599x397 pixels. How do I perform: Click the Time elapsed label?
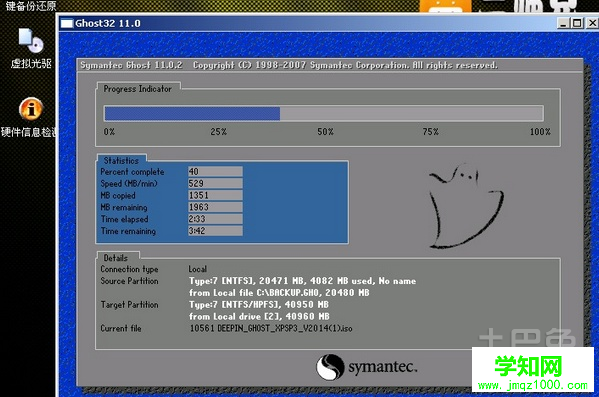click(124, 219)
